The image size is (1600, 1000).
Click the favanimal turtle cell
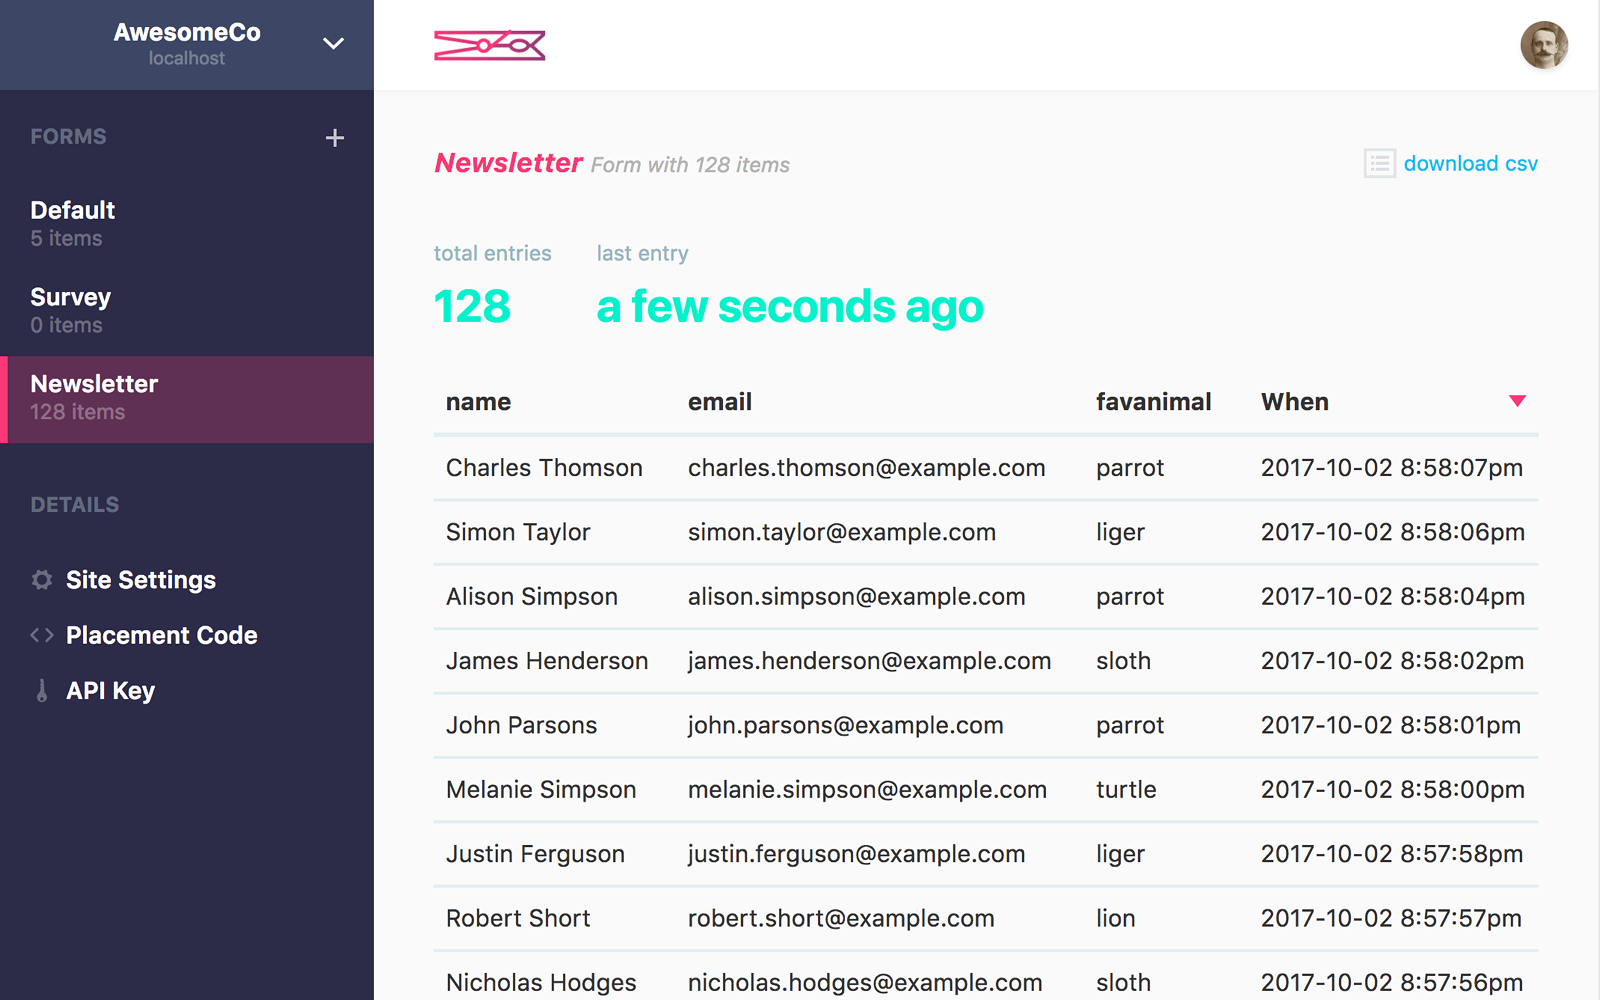tap(1126, 790)
